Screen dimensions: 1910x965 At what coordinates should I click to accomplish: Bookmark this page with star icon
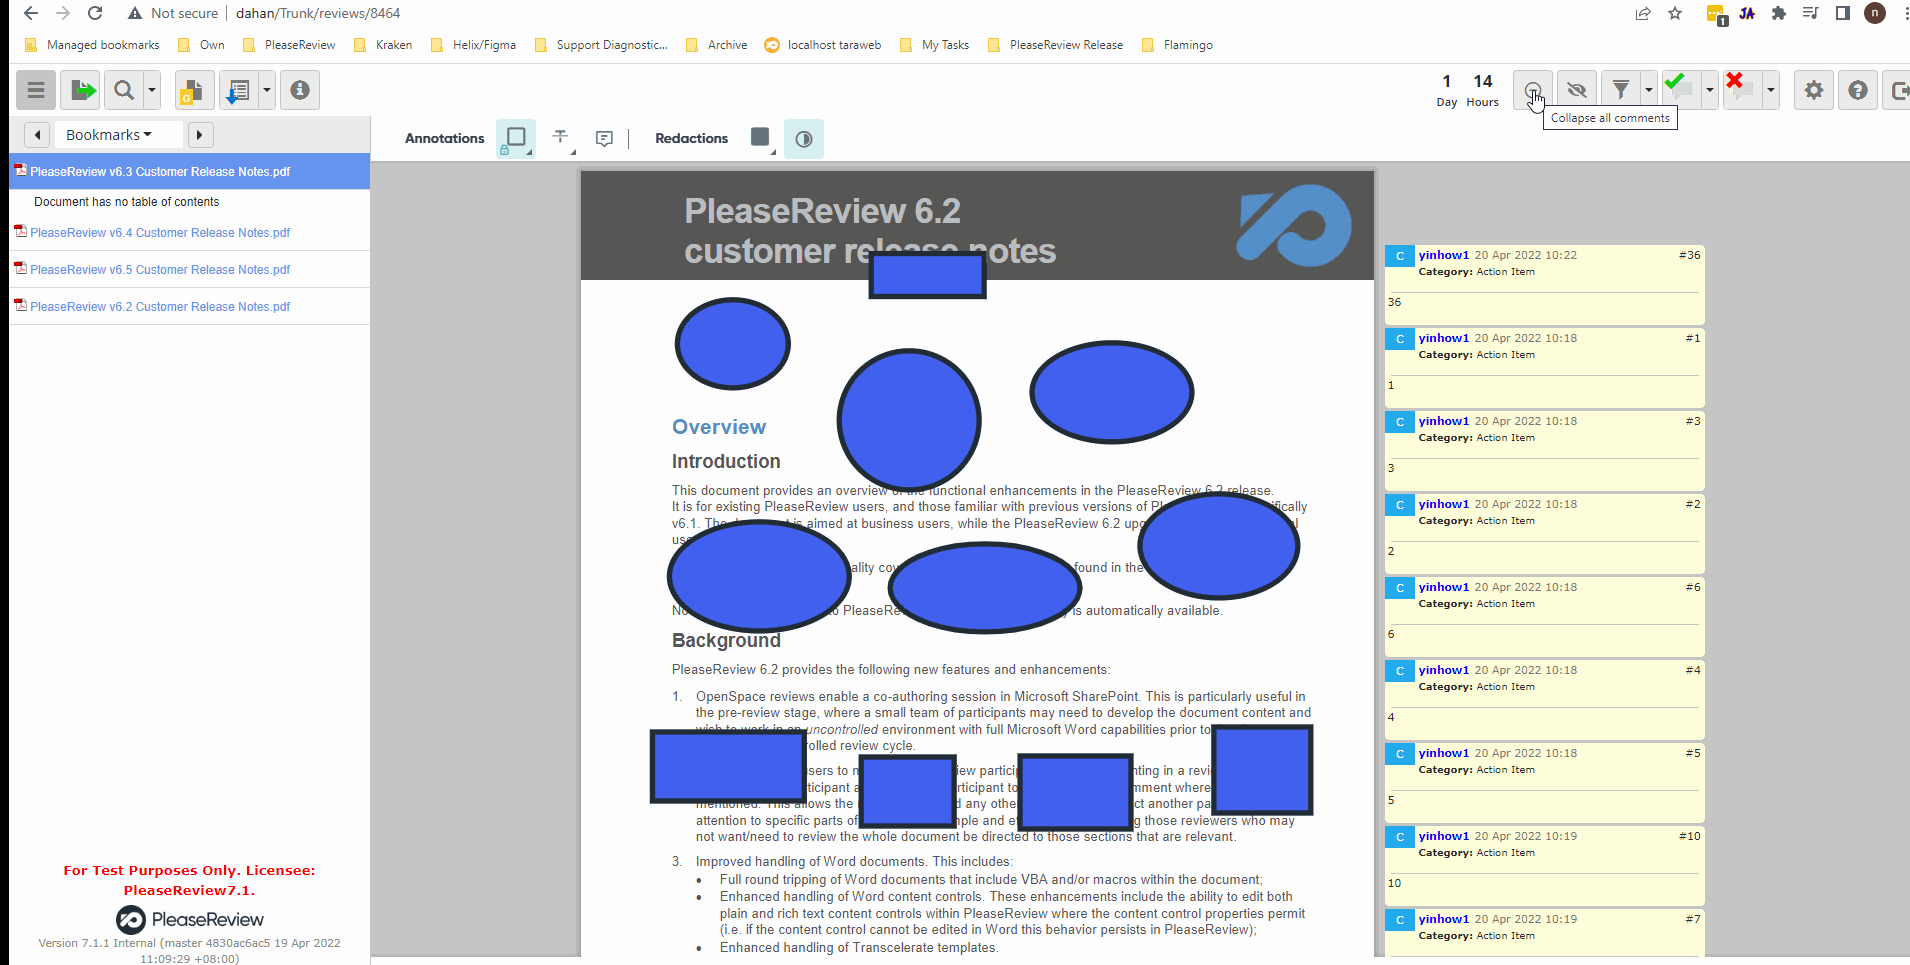tap(1675, 13)
